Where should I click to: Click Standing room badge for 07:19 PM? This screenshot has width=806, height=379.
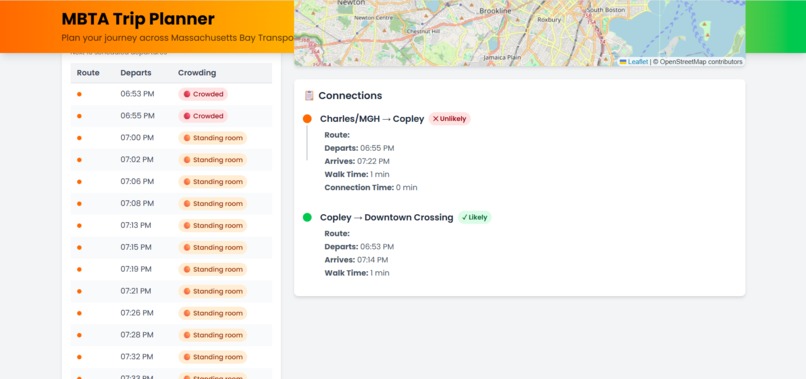click(x=212, y=269)
